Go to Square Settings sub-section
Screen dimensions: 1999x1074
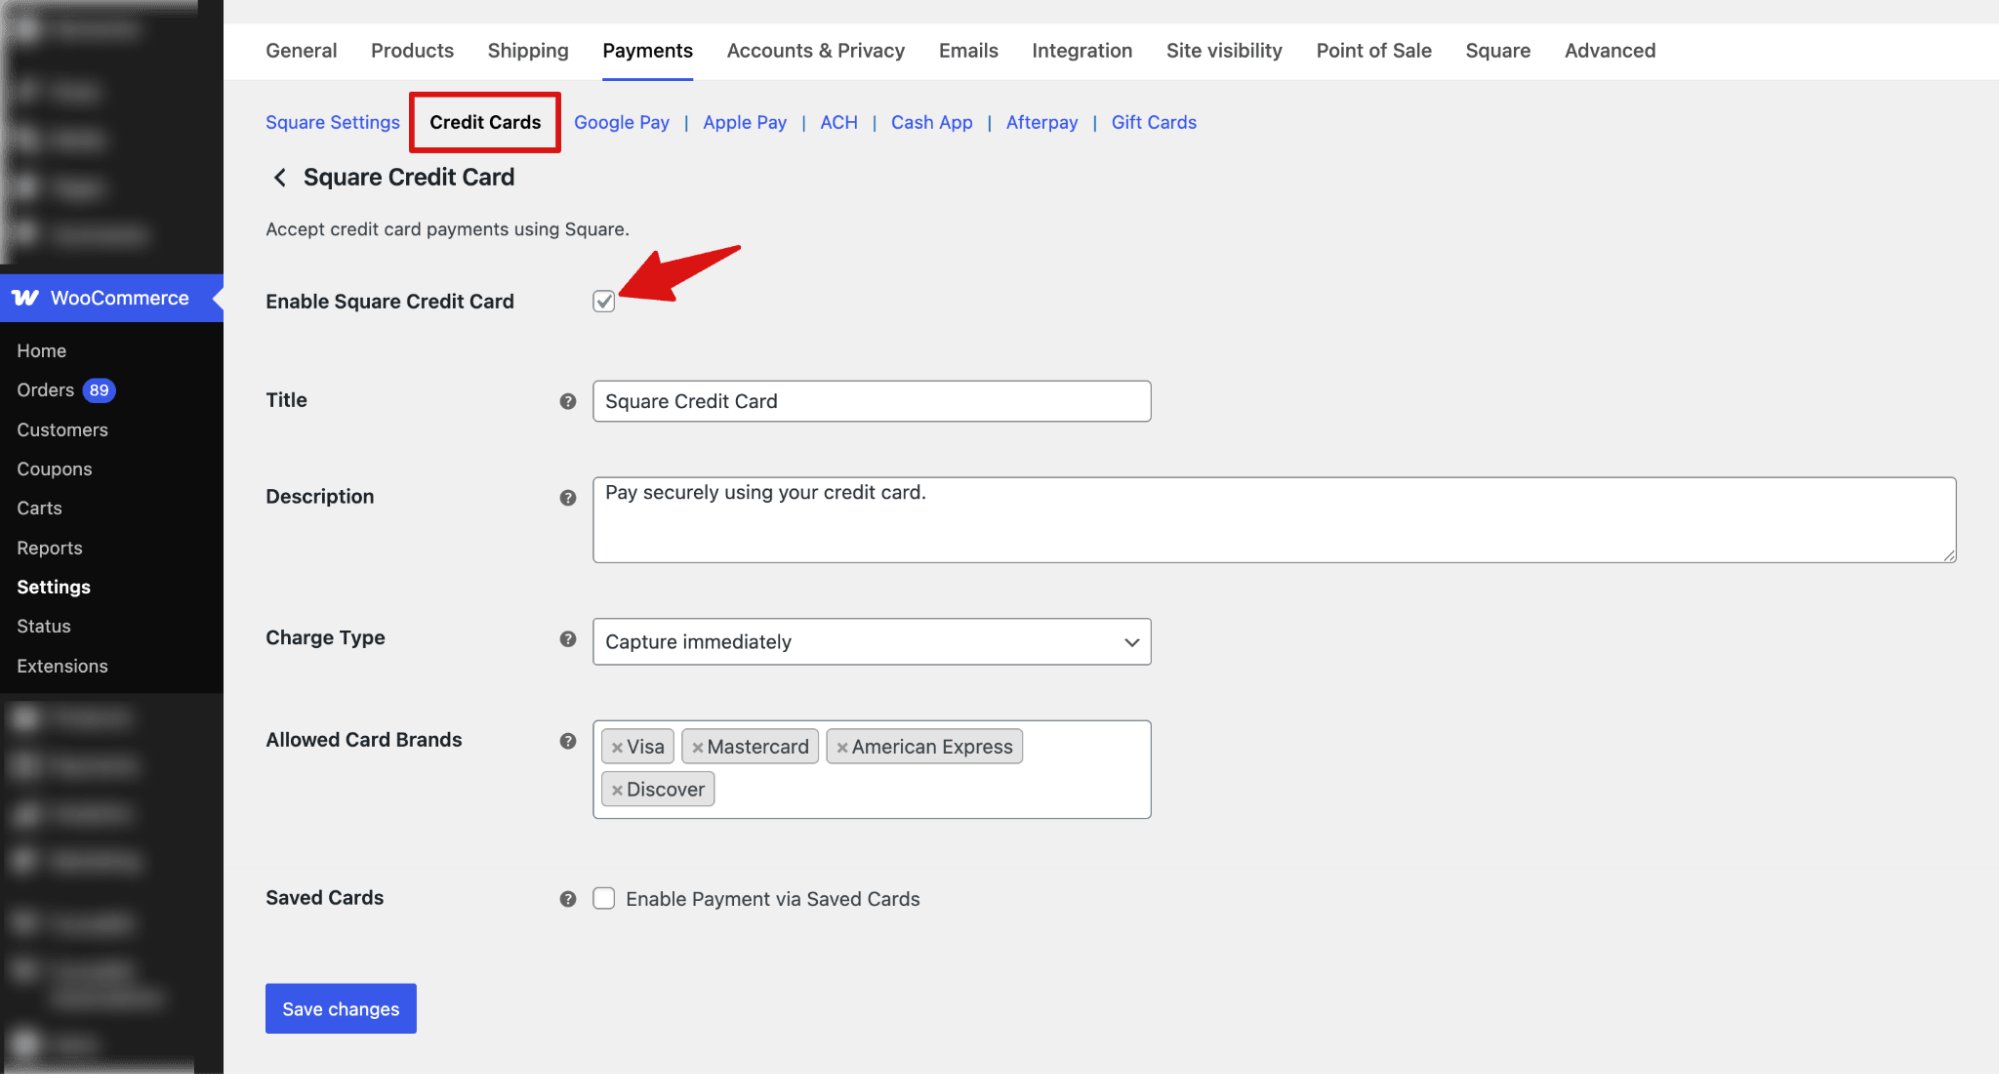(x=332, y=122)
